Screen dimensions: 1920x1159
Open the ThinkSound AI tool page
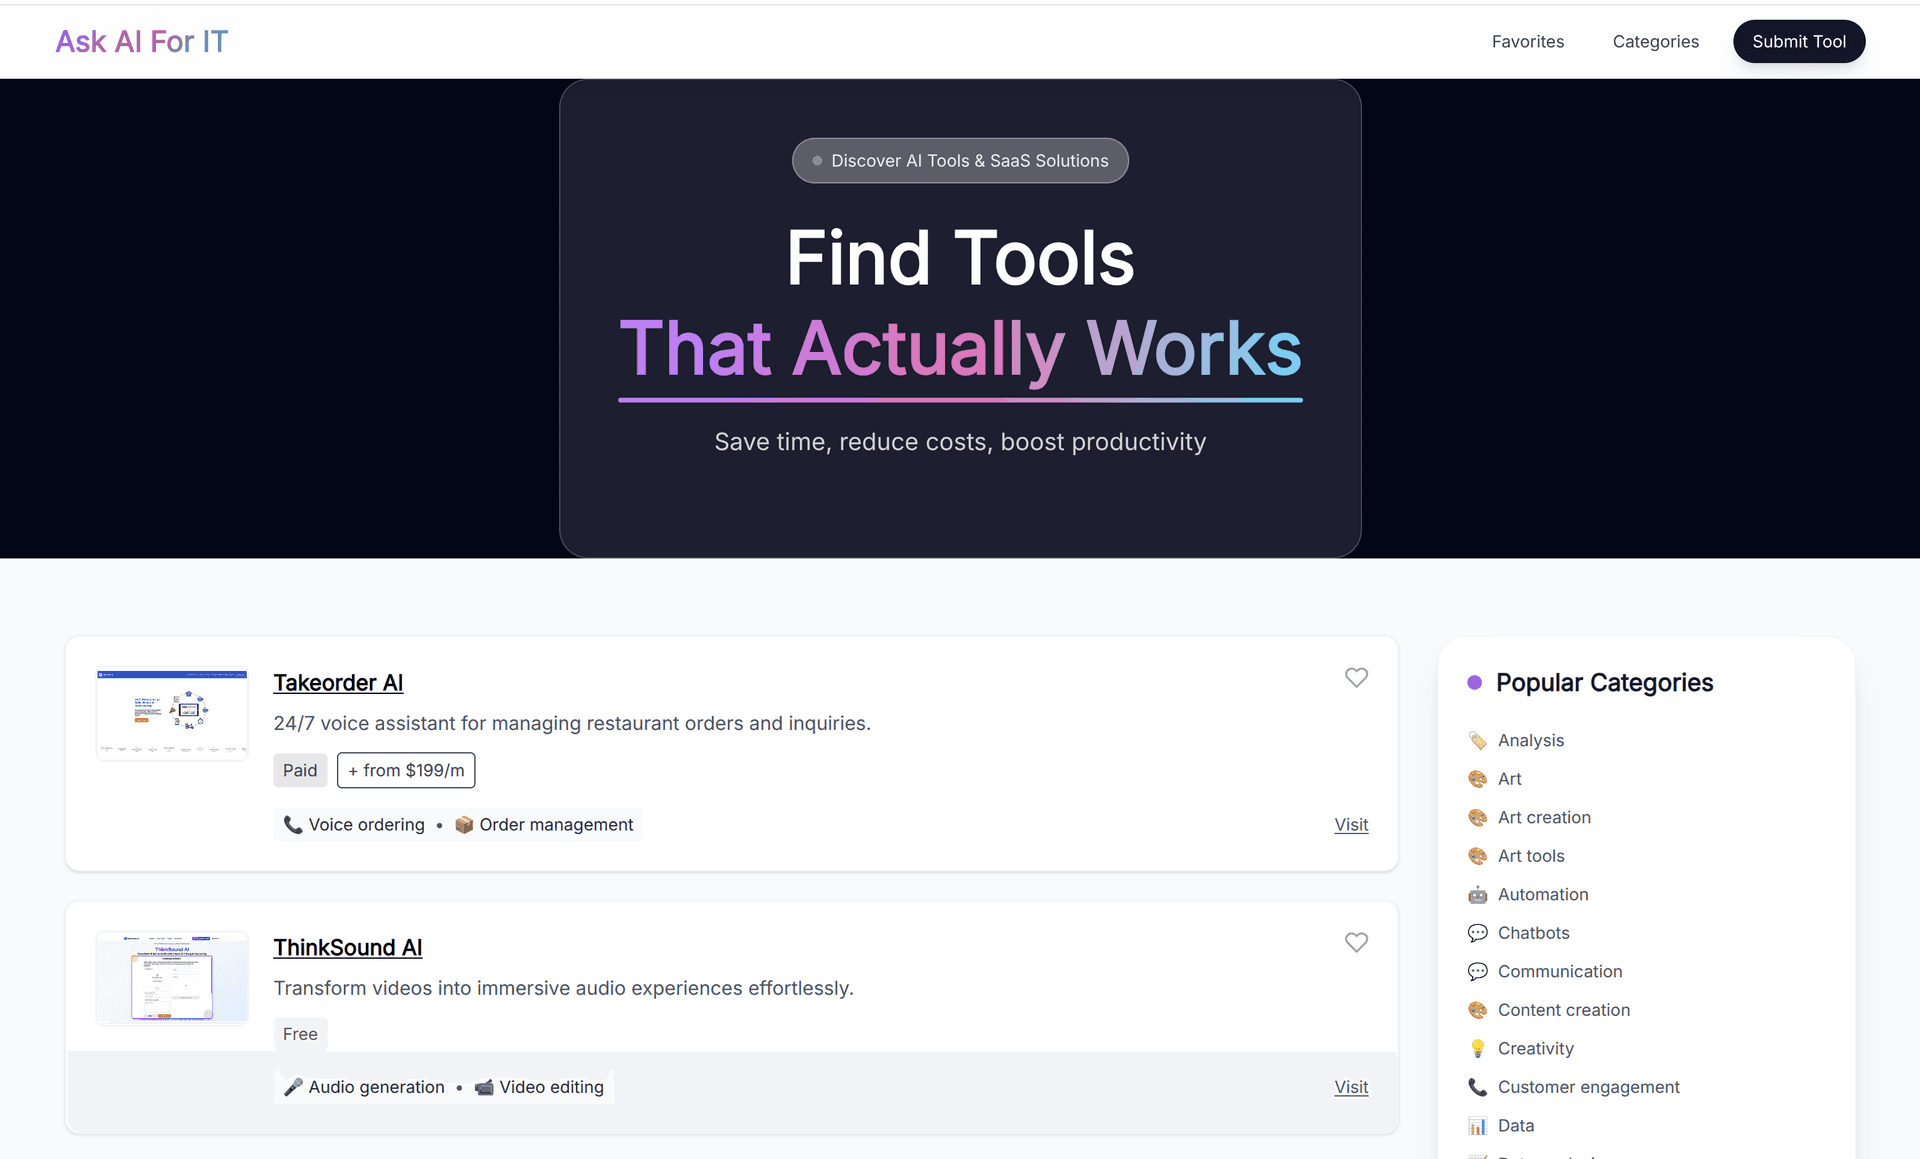(348, 948)
